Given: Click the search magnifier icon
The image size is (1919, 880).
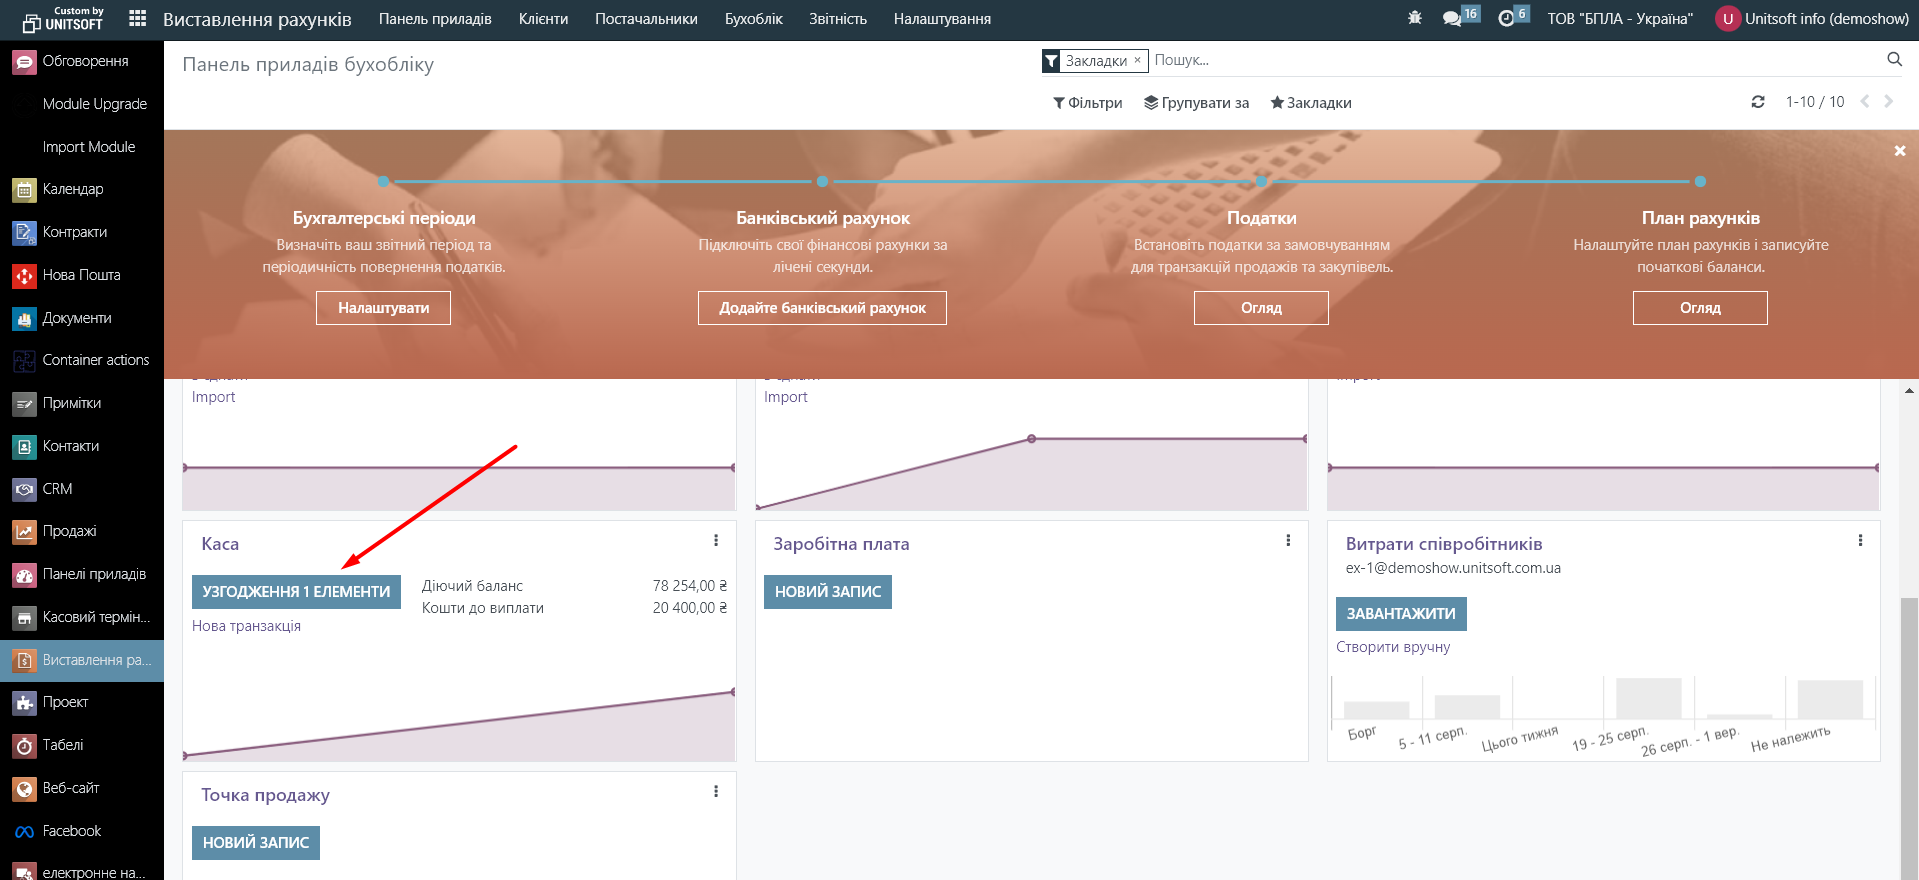Looking at the screenshot, I should [1894, 60].
